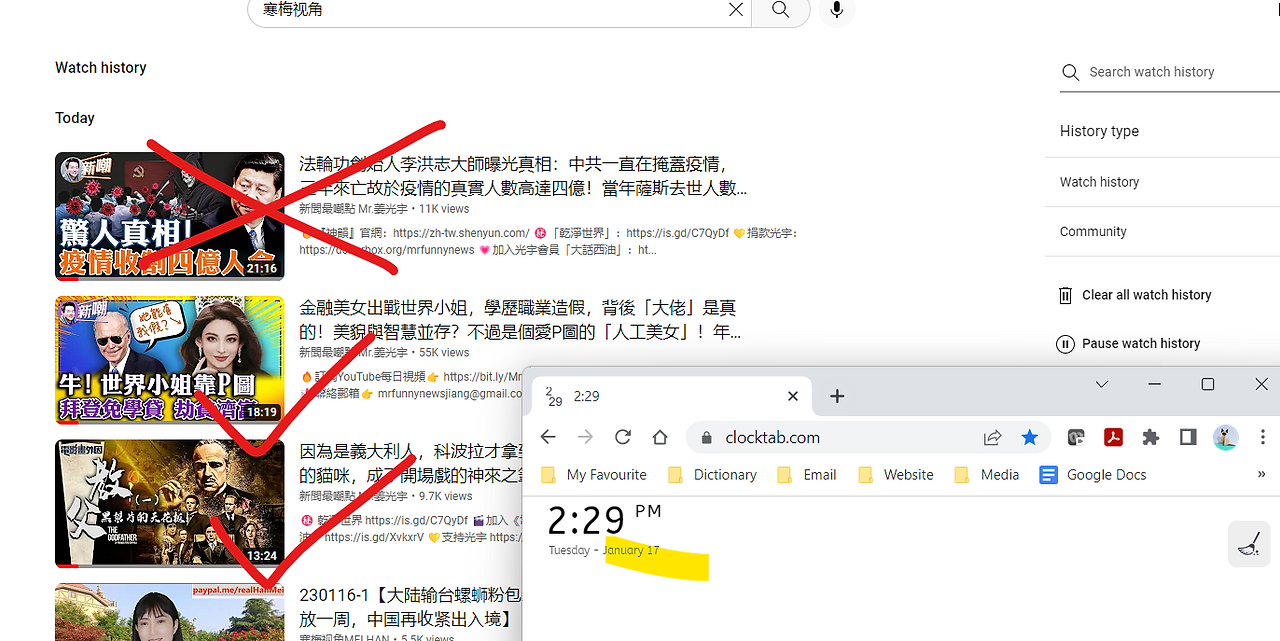This screenshot has height=641, width=1280.
Task: Click Pause watch history
Action: coord(1141,343)
